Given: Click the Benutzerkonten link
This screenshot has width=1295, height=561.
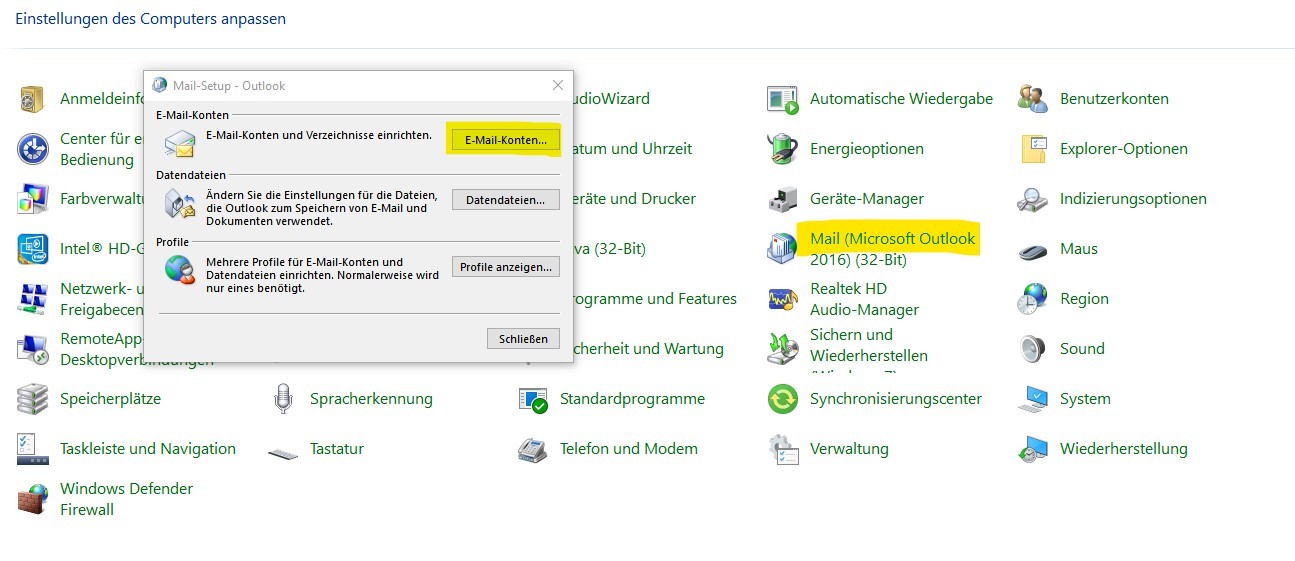Looking at the screenshot, I should pyautogui.click(x=1114, y=99).
